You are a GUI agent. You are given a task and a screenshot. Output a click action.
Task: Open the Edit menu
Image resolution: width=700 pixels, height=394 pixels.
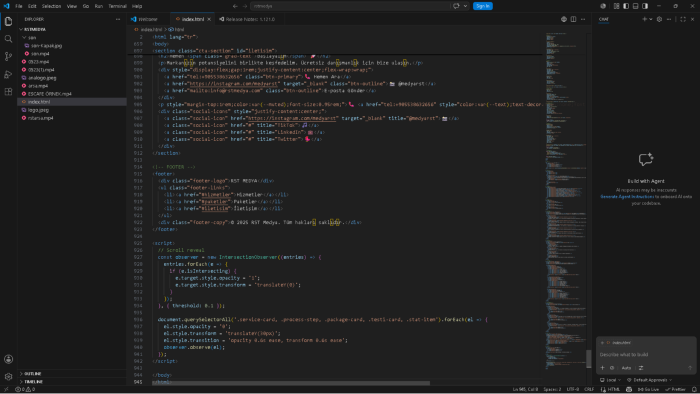(32, 6)
